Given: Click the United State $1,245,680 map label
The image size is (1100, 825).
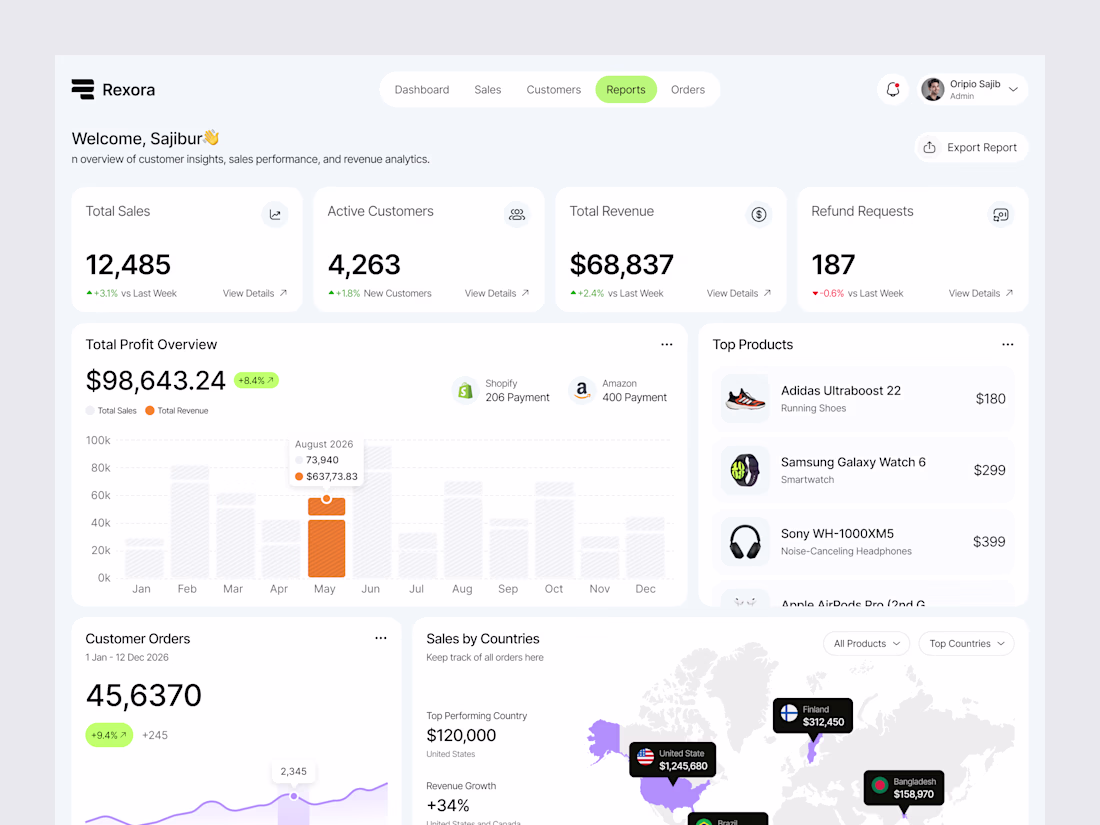Looking at the screenshot, I should click(x=672, y=760).
